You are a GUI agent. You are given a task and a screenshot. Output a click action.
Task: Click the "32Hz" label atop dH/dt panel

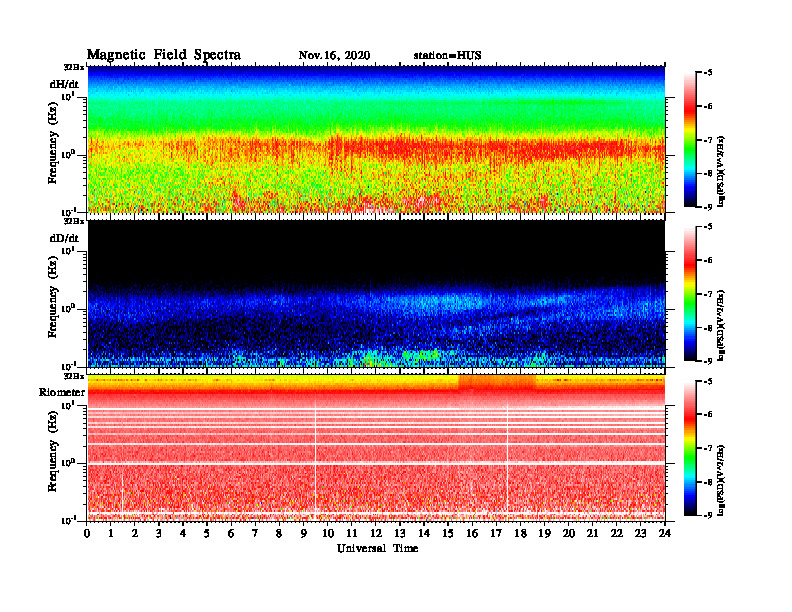pos(74,67)
